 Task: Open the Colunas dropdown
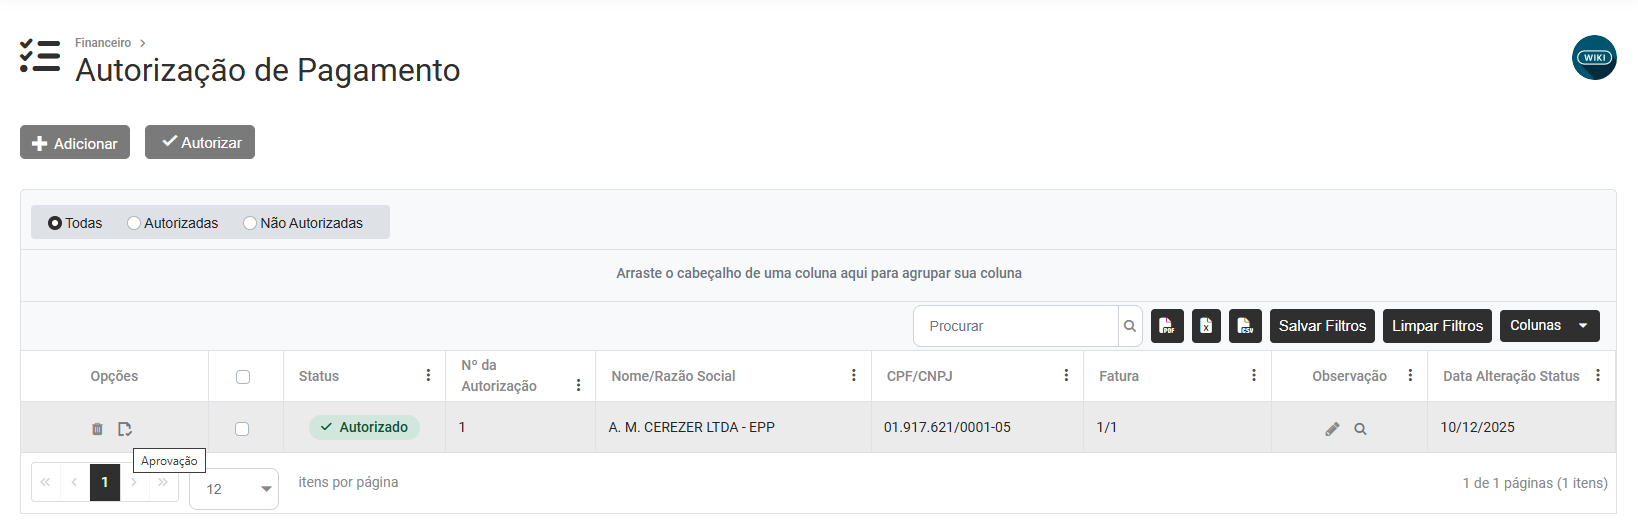point(1549,326)
